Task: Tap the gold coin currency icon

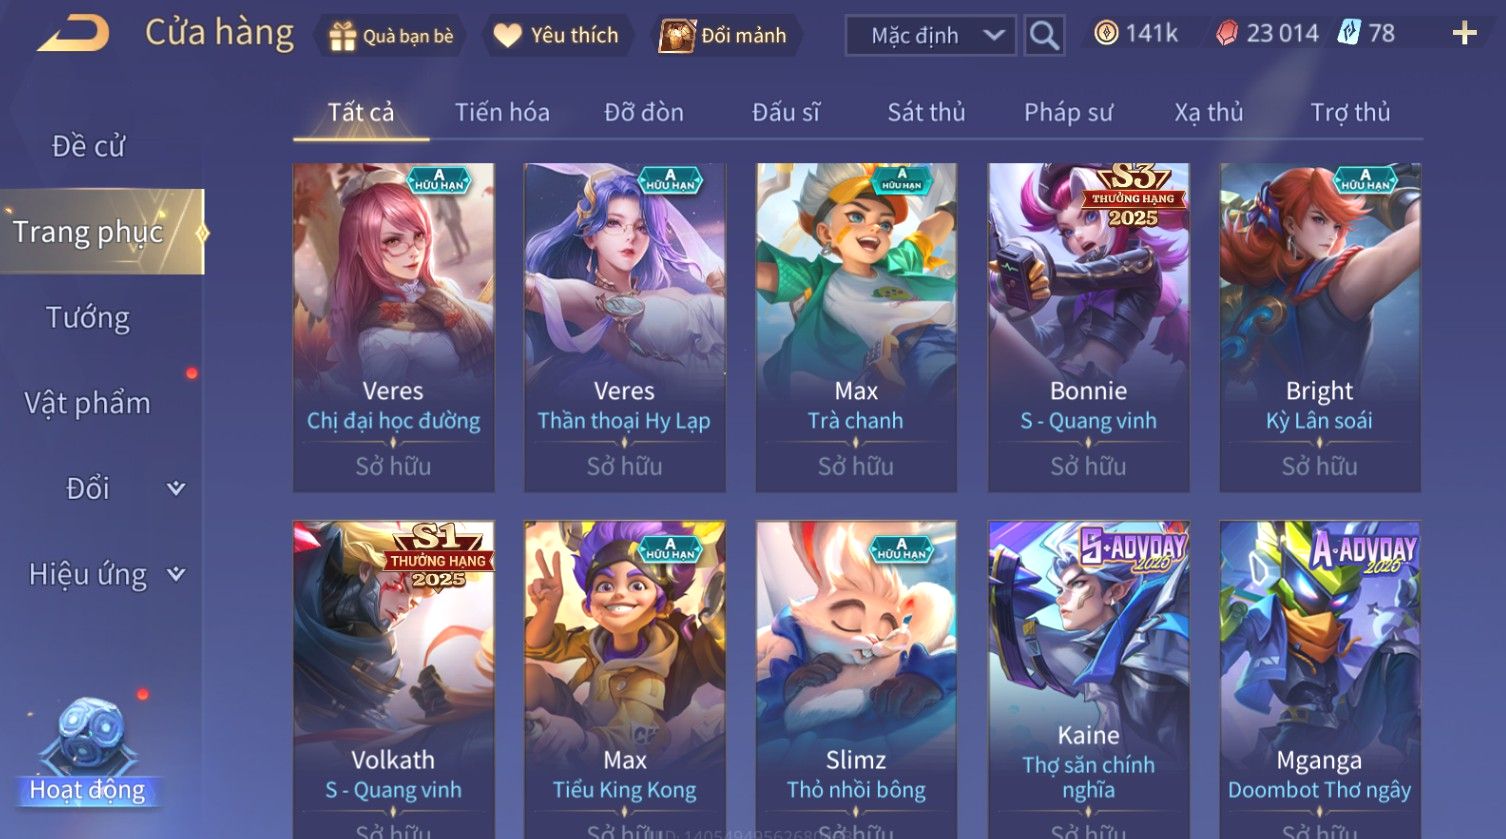Action: (1105, 33)
